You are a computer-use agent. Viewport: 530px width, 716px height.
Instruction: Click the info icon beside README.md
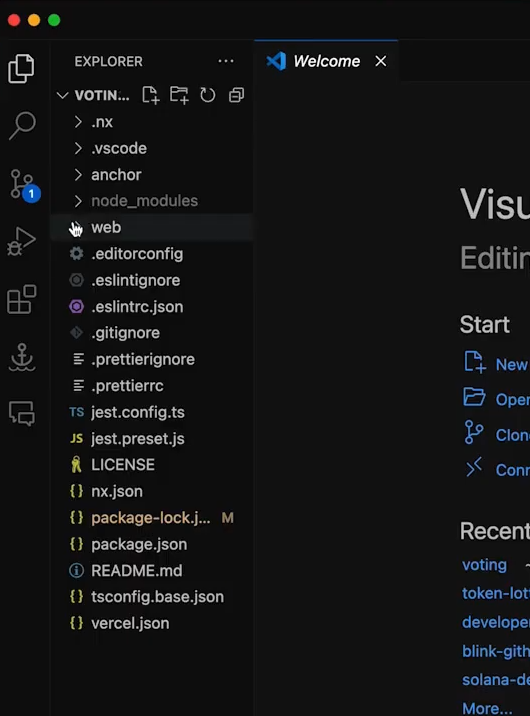tap(76, 570)
